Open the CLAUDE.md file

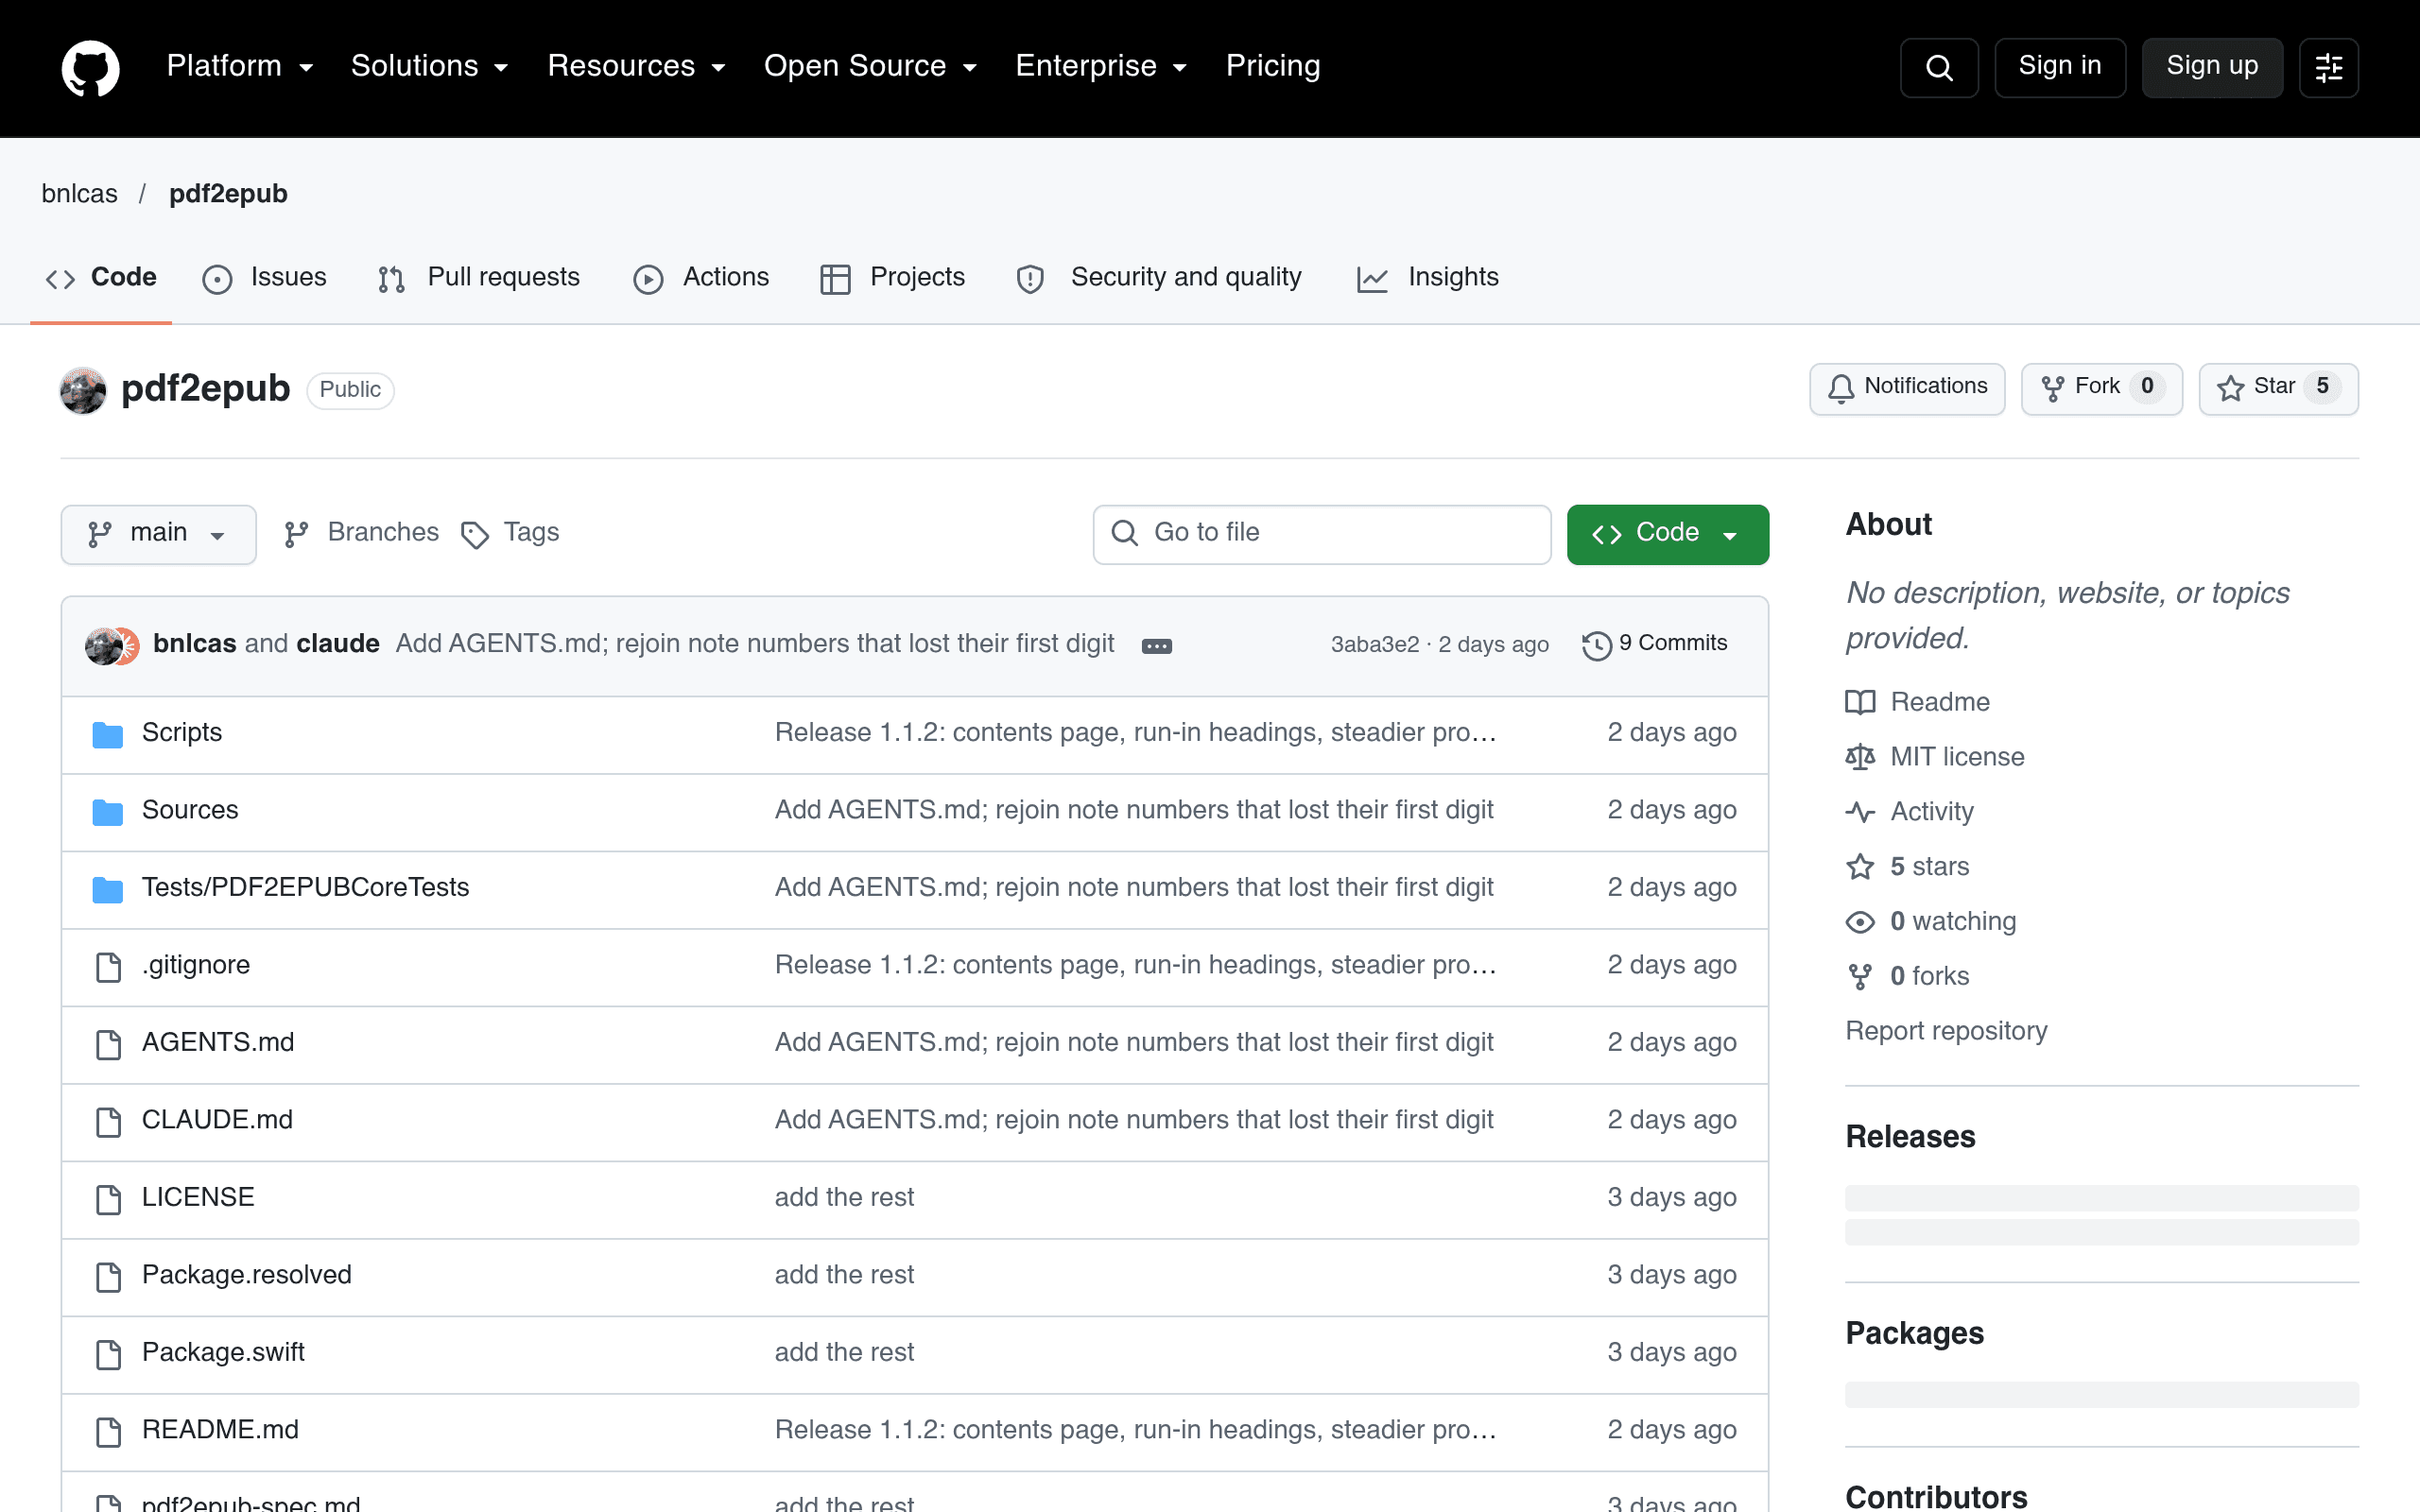217,1120
